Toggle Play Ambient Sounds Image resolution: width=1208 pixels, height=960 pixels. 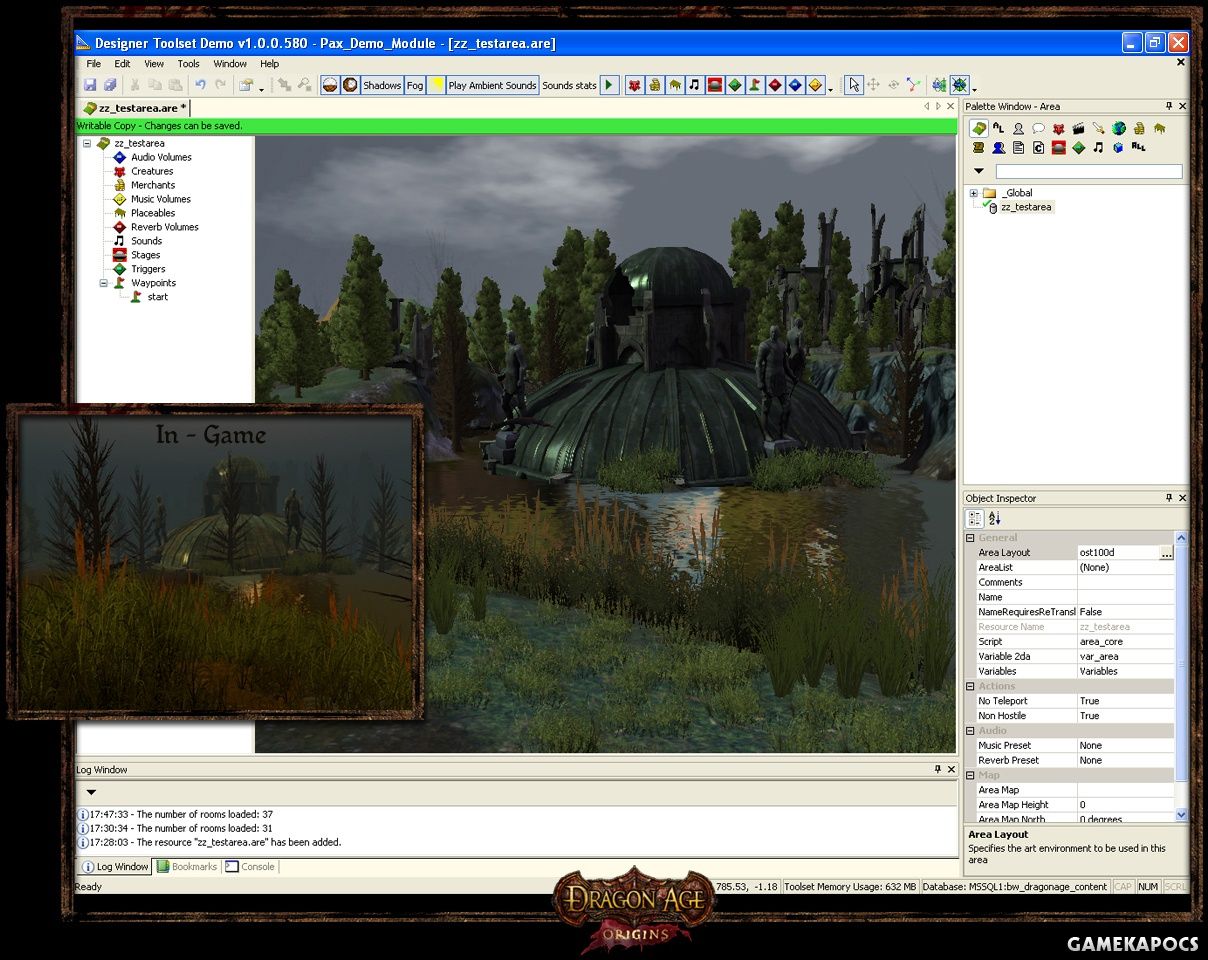click(492, 86)
